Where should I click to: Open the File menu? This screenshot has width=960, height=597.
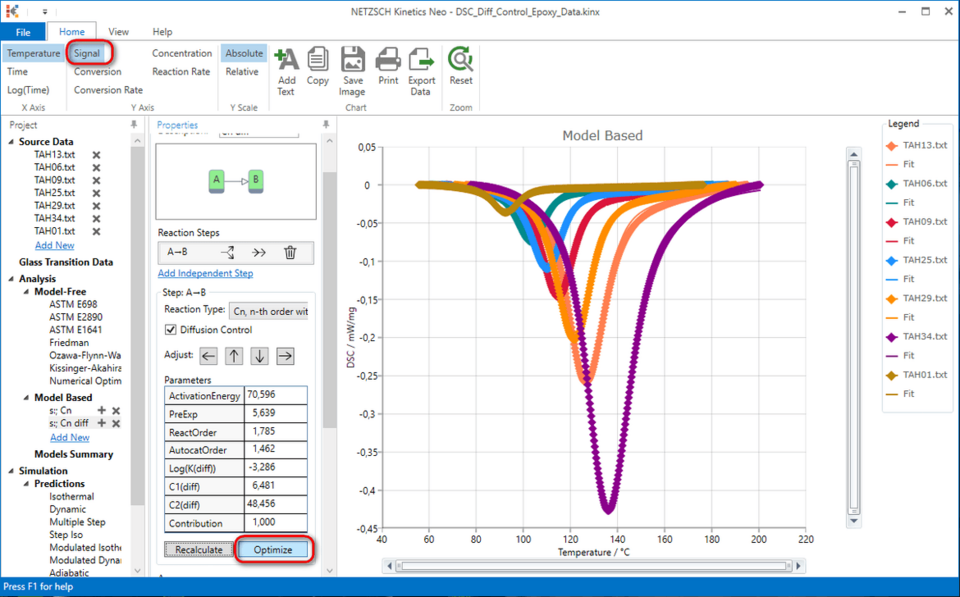point(23,31)
